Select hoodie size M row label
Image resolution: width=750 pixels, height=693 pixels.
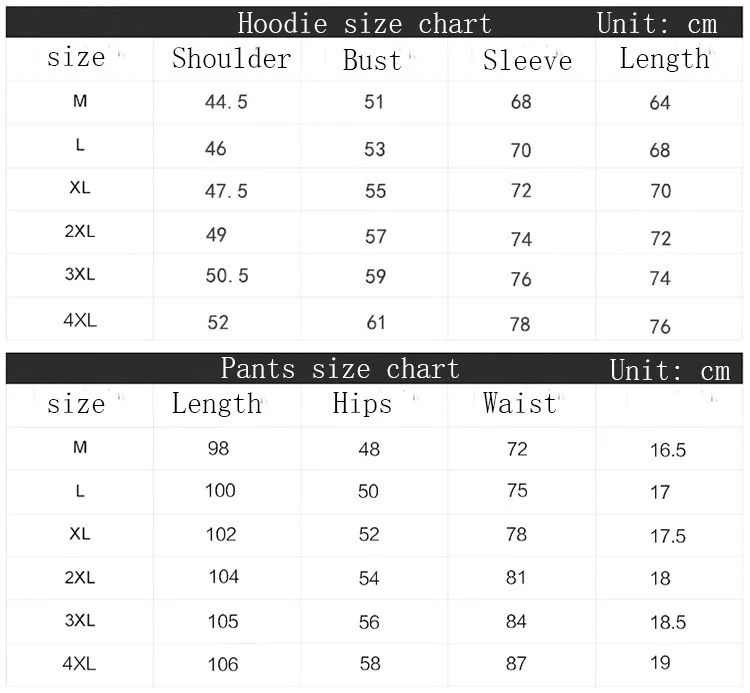pos(80,101)
